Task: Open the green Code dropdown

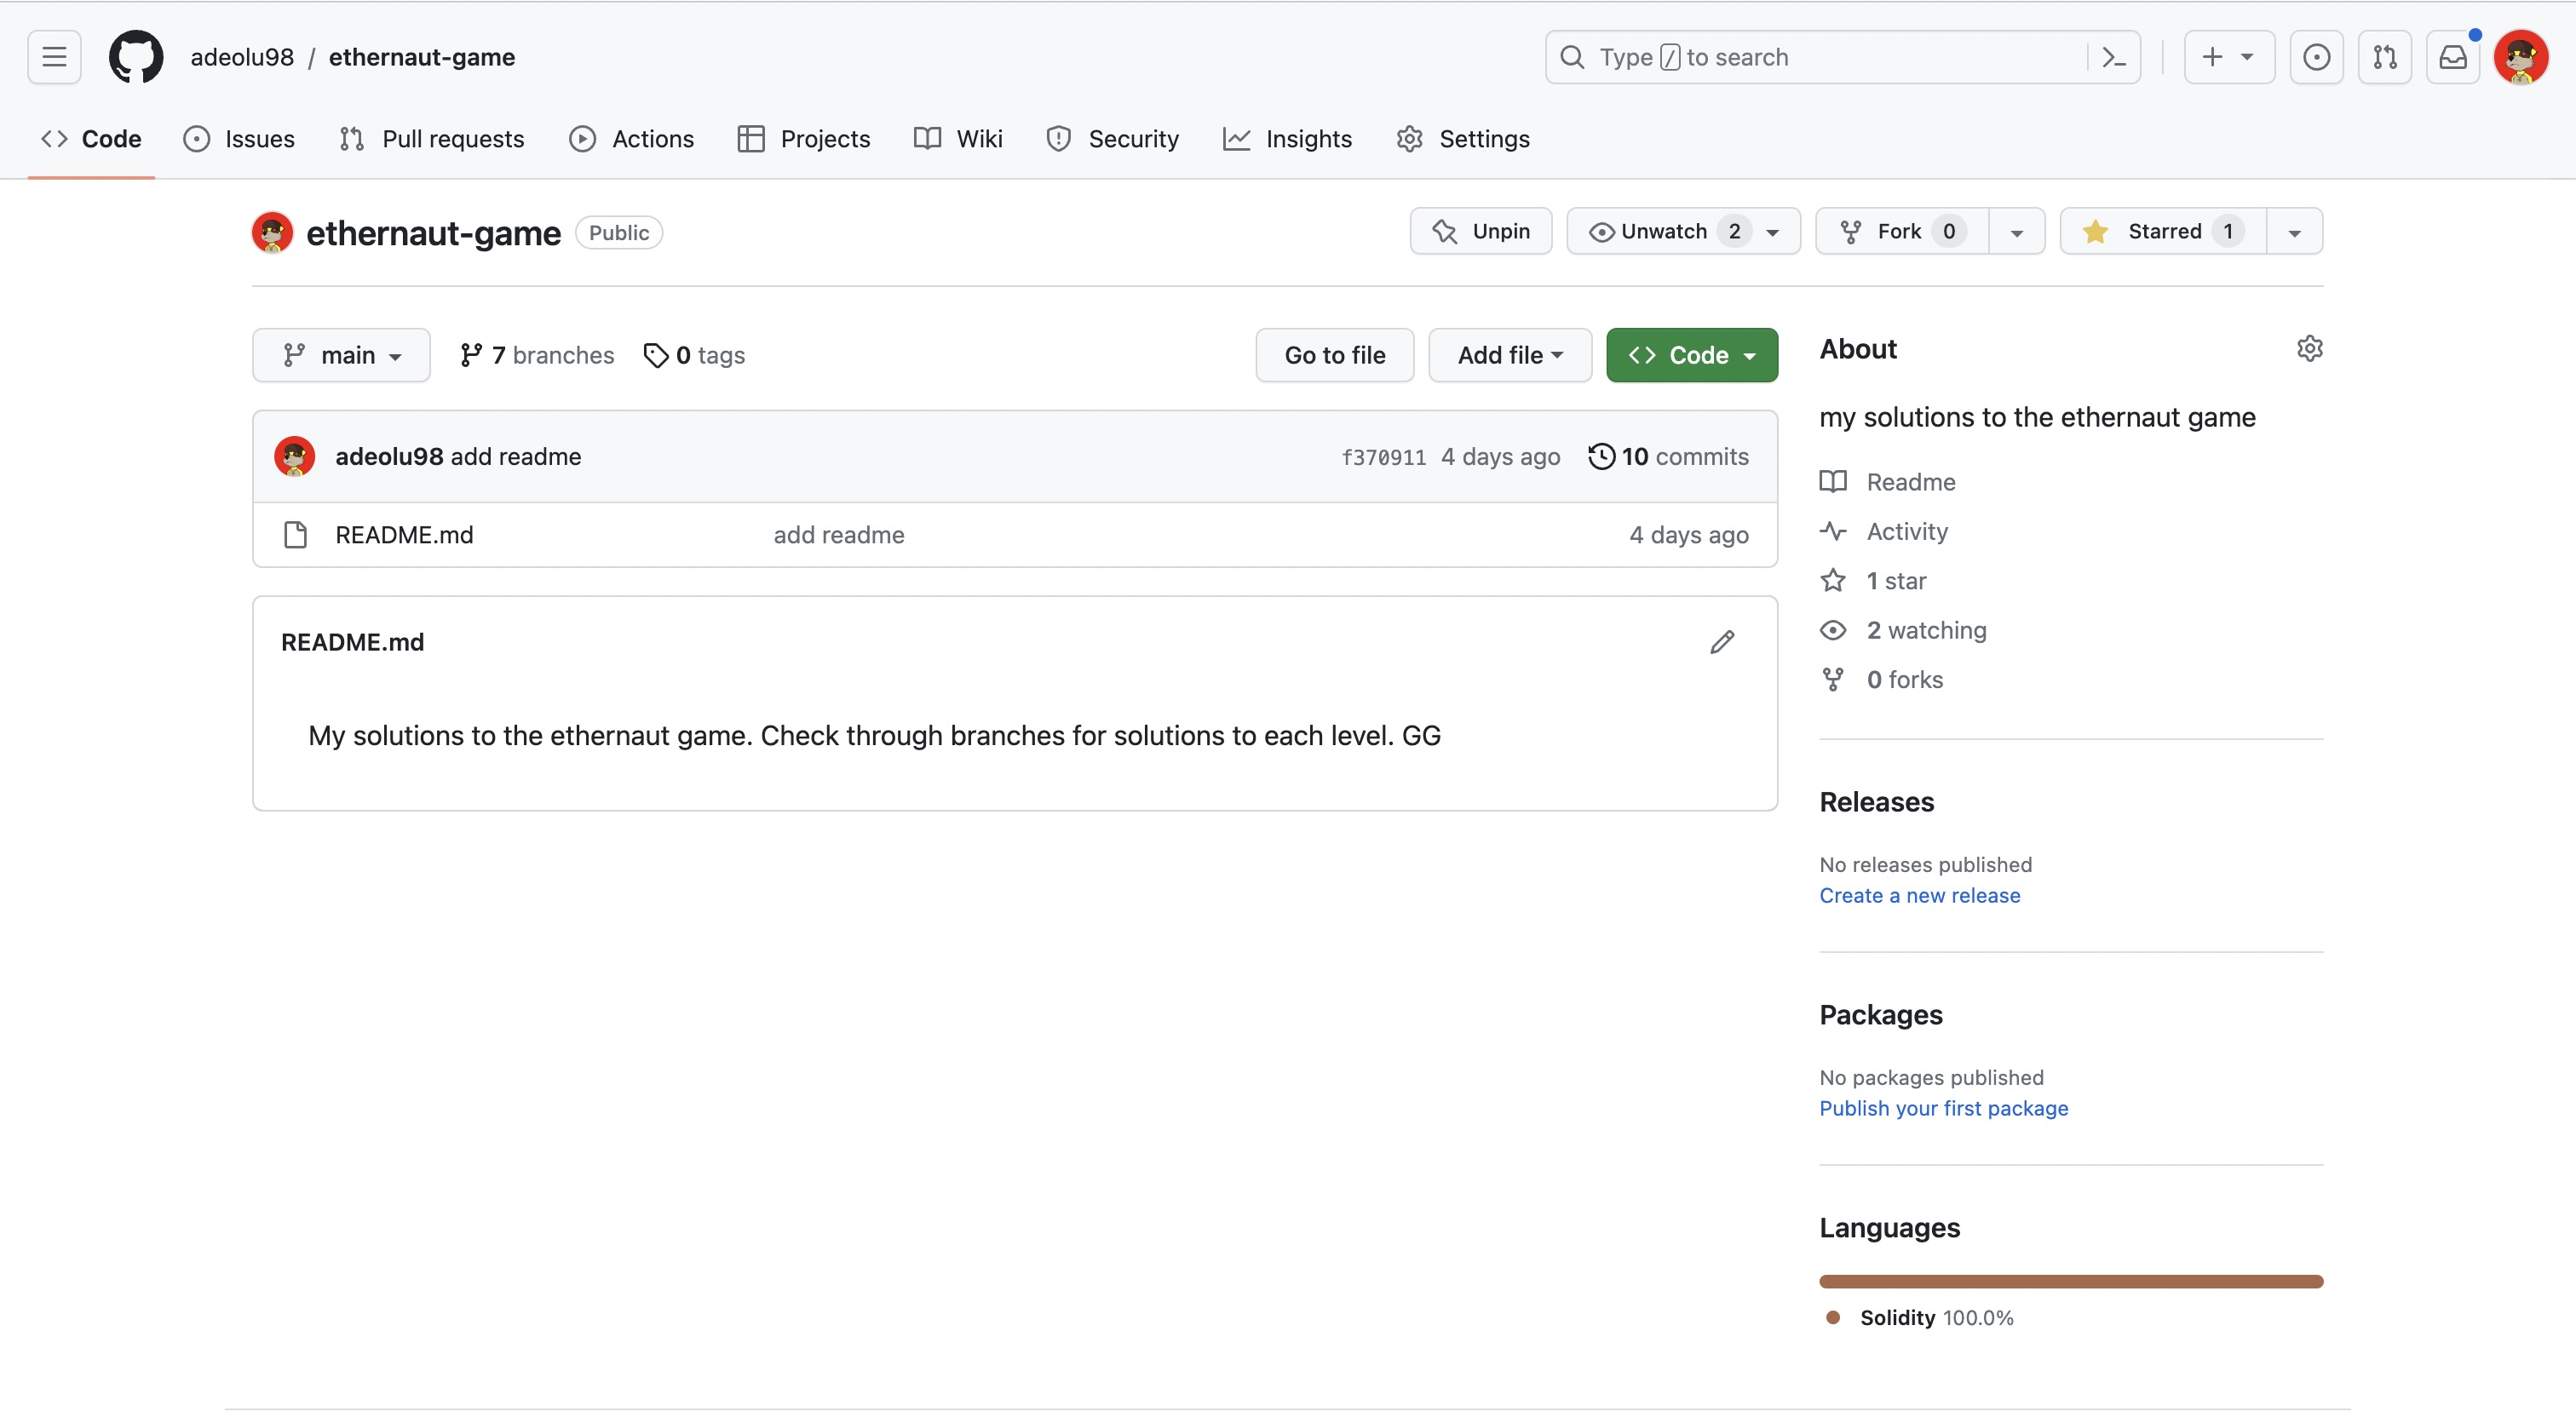Action: click(1691, 355)
